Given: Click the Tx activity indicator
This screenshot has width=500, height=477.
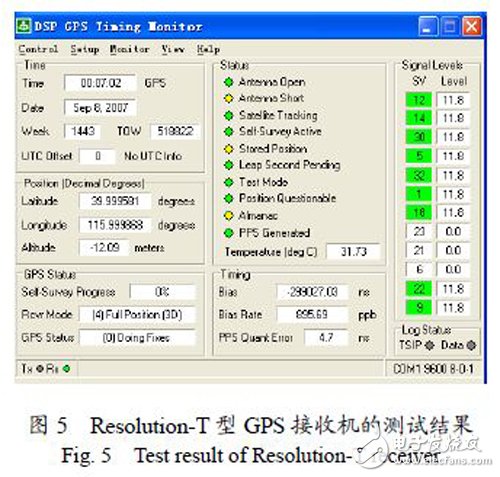Looking at the screenshot, I should click(x=40, y=369).
